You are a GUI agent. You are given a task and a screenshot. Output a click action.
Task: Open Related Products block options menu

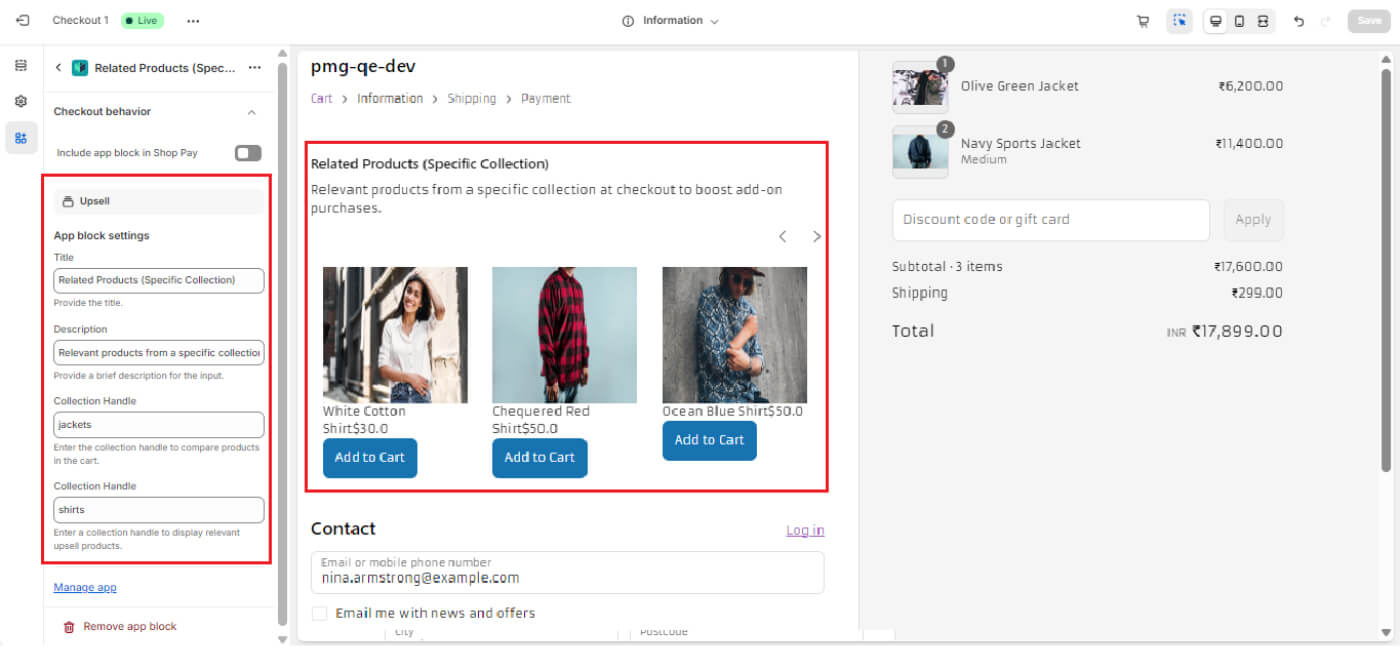tap(255, 68)
